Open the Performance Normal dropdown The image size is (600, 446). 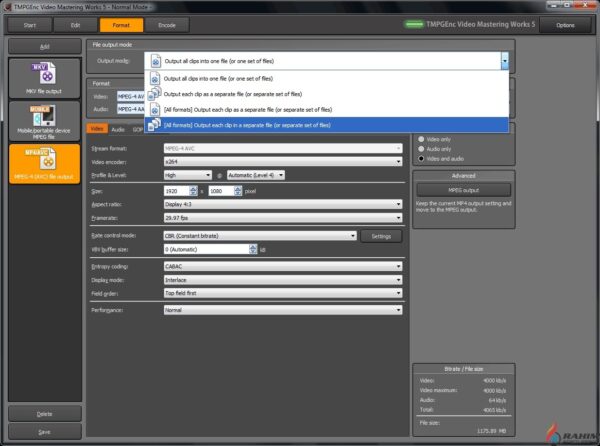(x=283, y=310)
